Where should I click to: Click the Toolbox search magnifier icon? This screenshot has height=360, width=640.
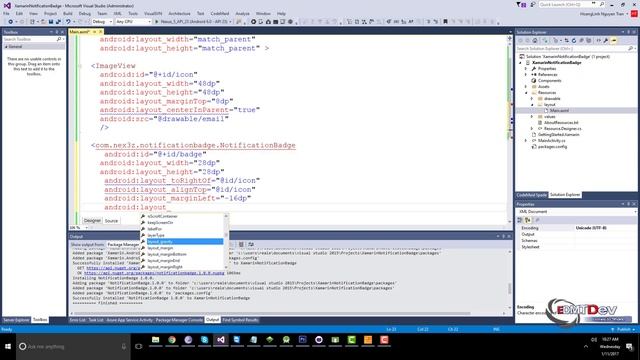tap(59, 39)
